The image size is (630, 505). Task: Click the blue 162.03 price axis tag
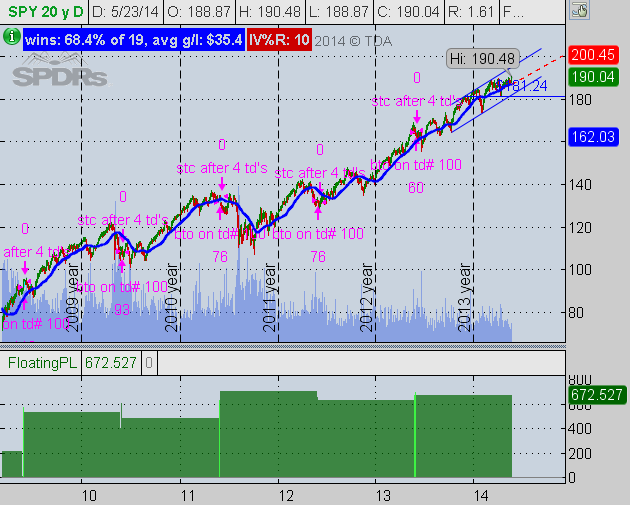pos(593,137)
